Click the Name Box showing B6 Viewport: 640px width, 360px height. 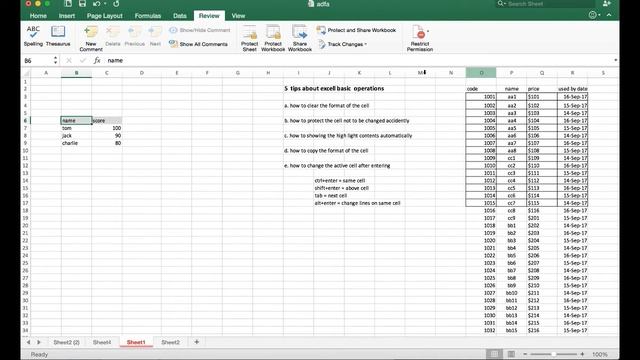tap(38, 60)
